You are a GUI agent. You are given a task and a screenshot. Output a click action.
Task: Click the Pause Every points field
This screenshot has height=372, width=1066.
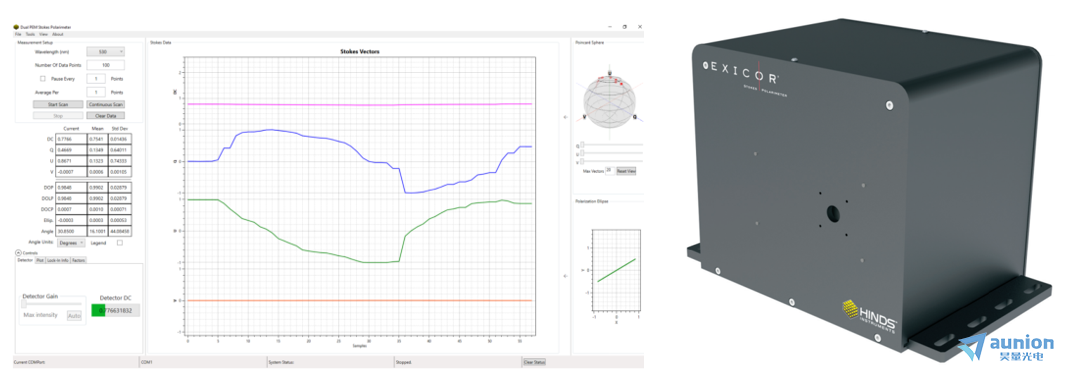97,79
